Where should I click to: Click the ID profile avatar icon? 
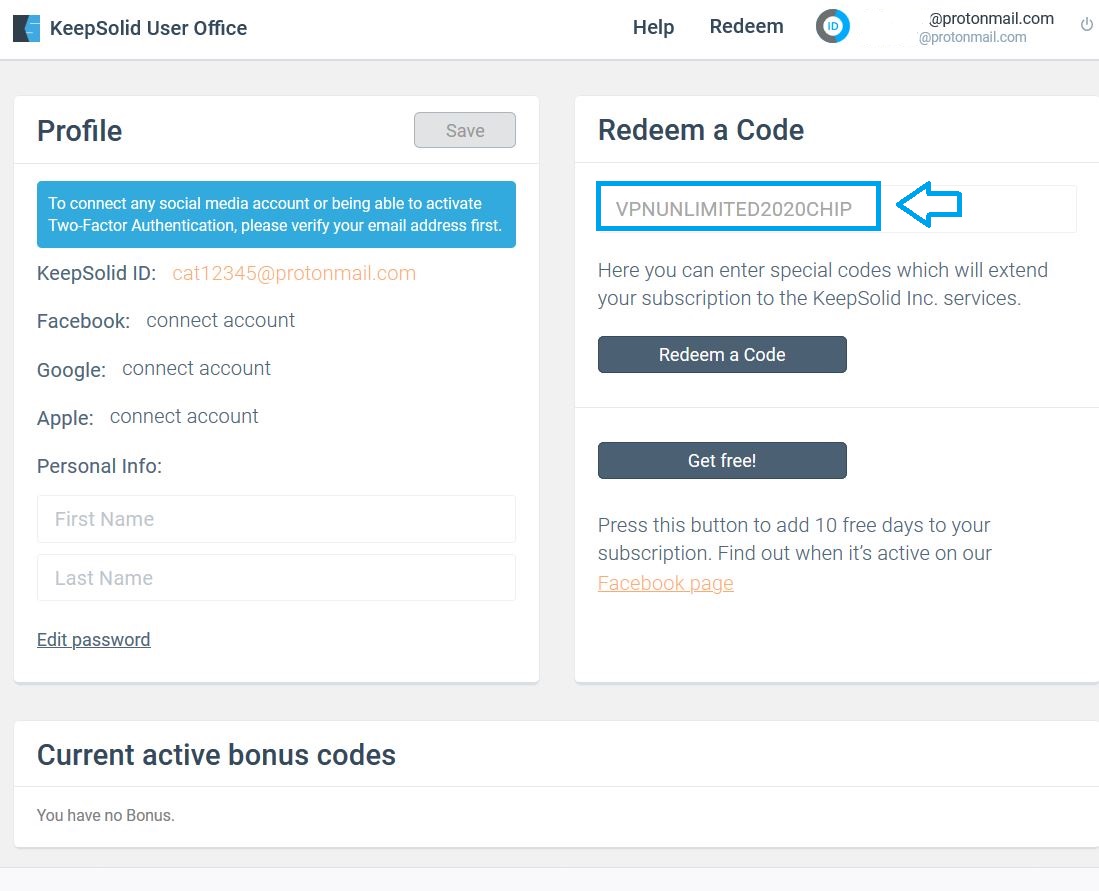click(833, 27)
